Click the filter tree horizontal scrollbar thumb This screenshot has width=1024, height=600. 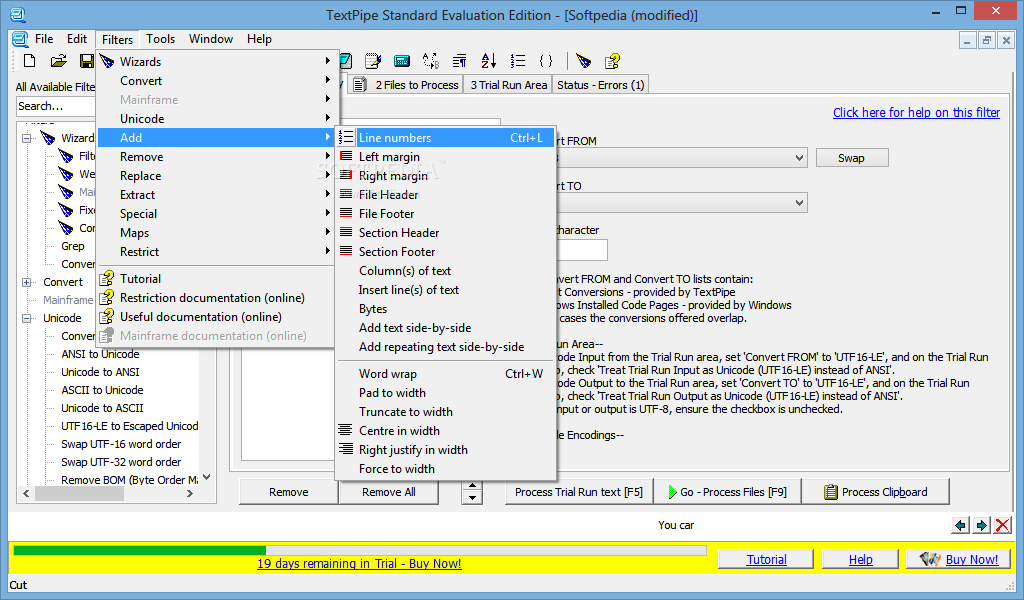pos(79,494)
